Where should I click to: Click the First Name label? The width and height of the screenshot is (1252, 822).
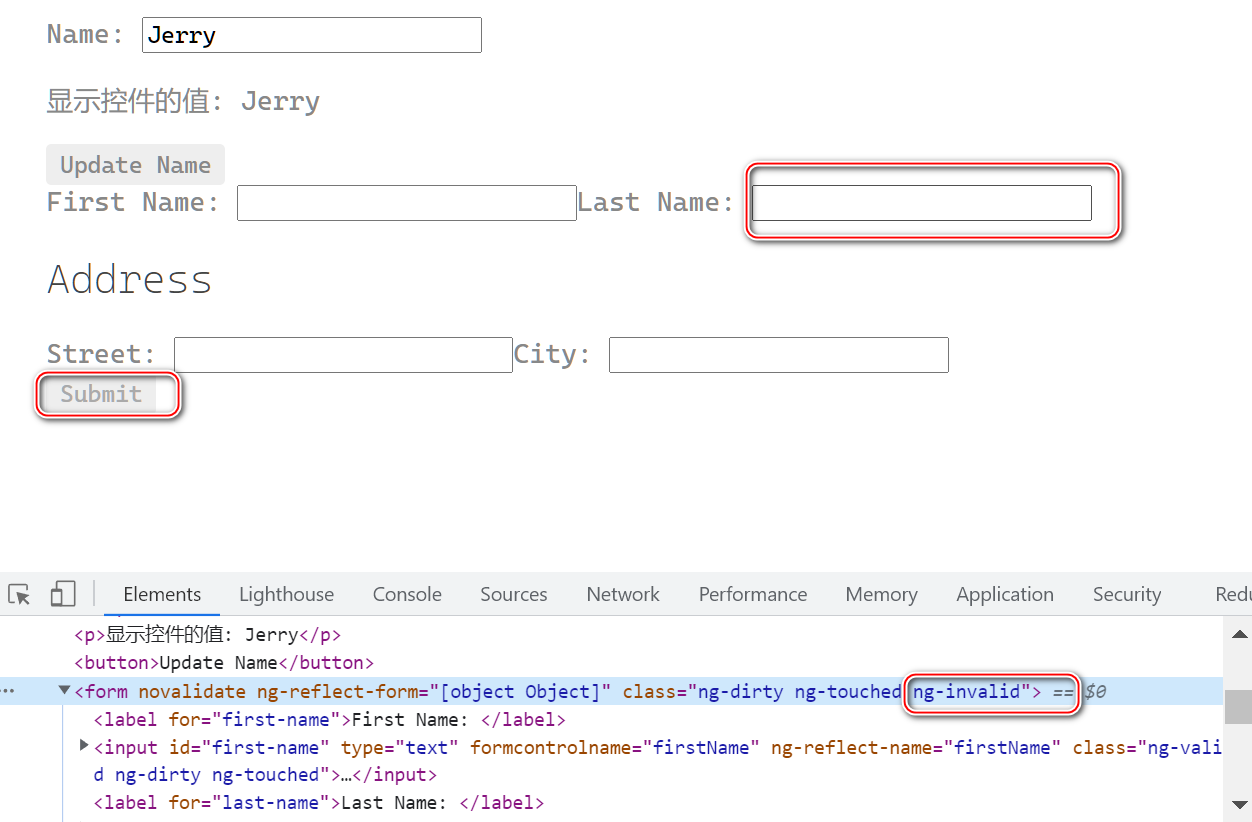point(133,202)
